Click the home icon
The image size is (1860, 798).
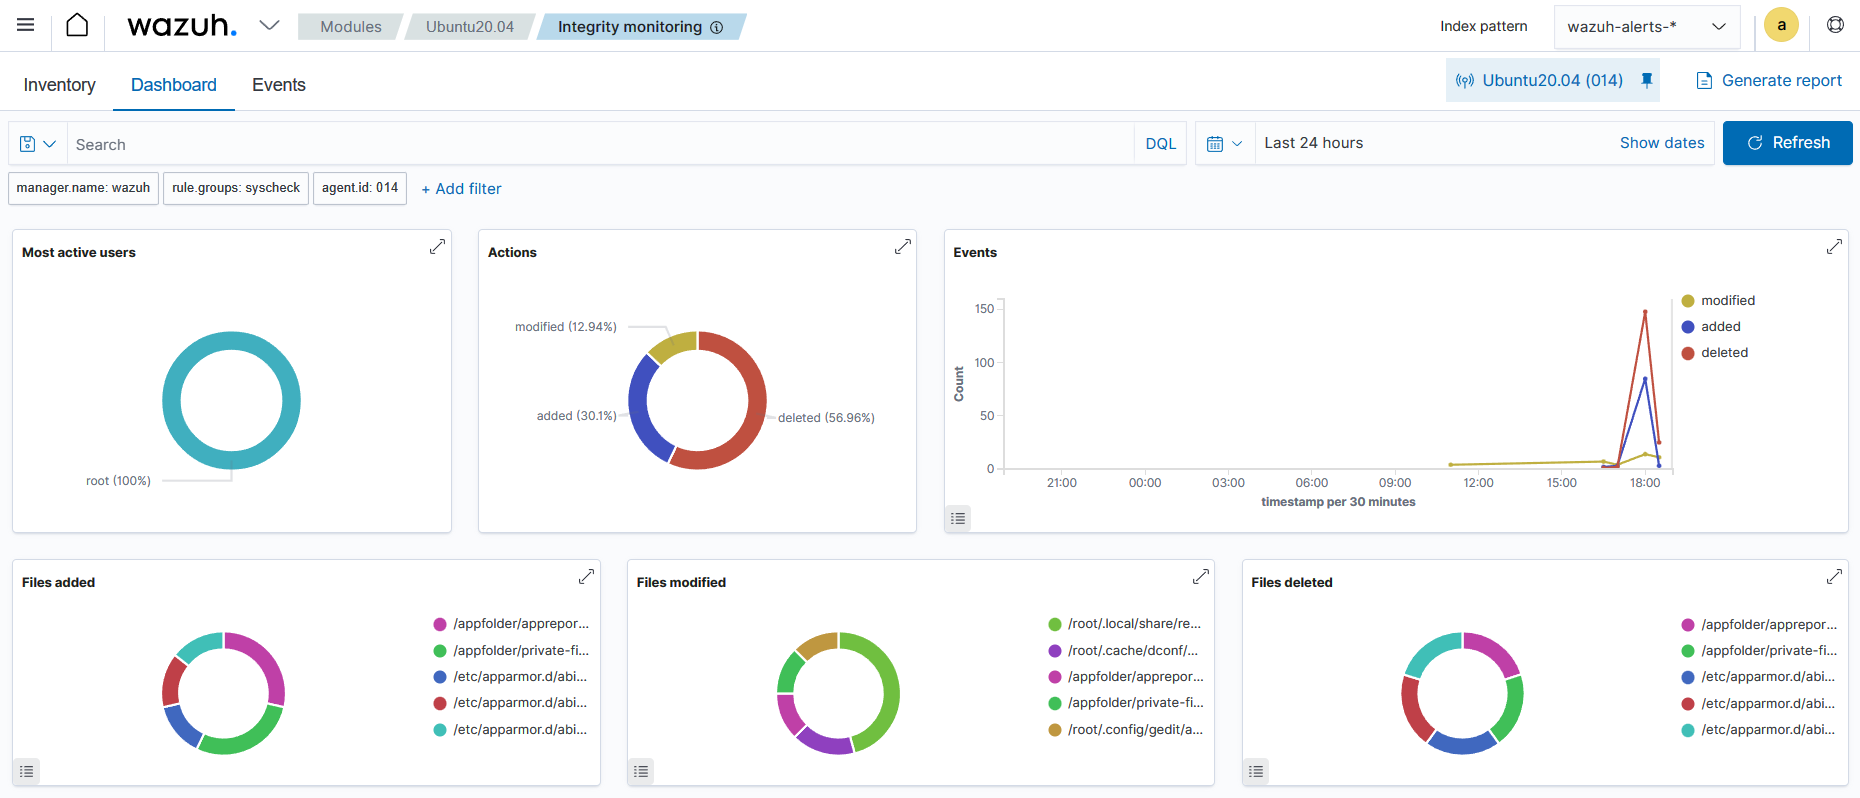(77, 25)
